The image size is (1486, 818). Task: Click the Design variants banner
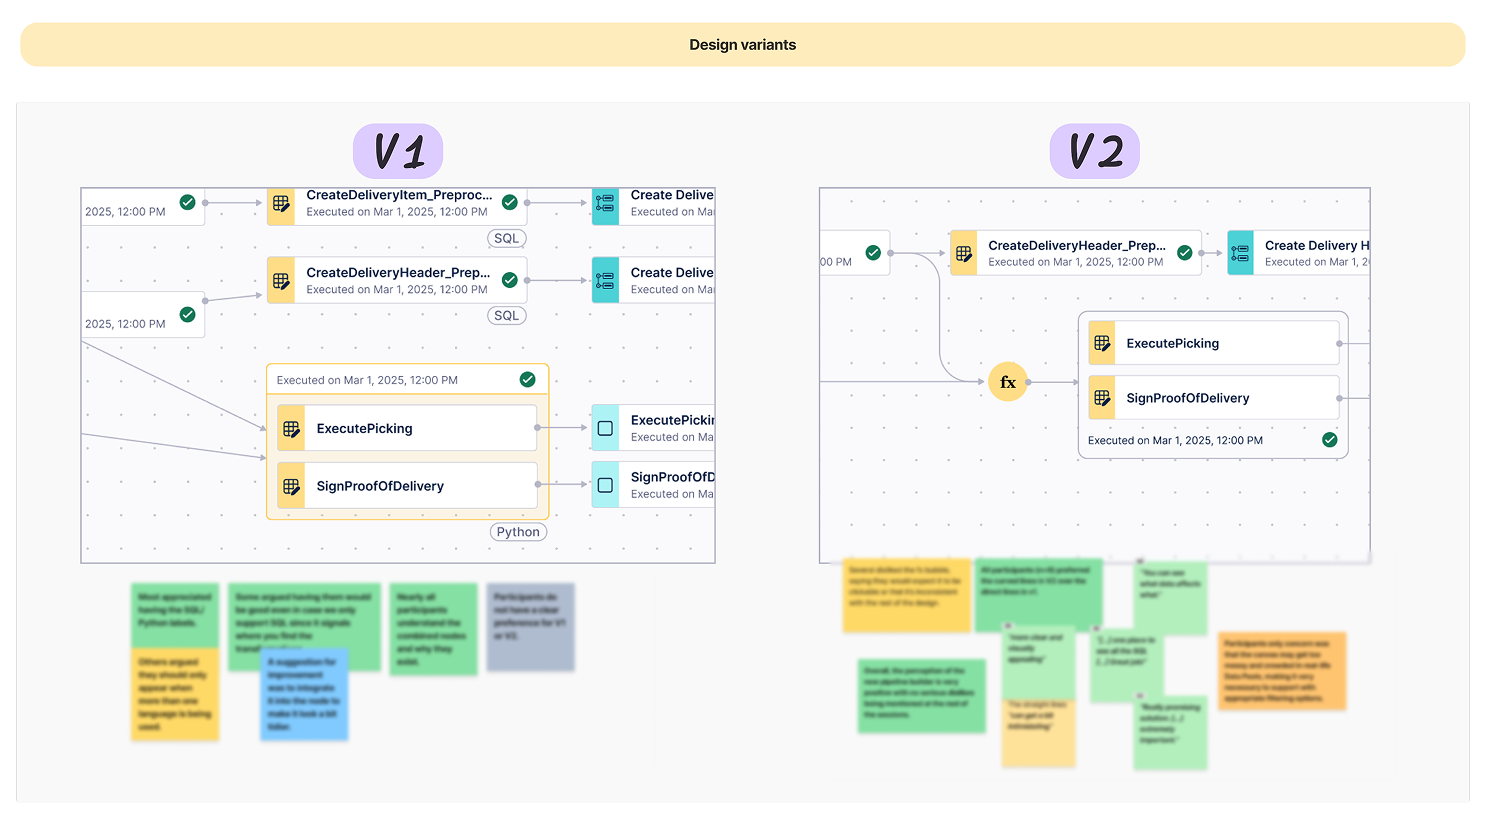(x=743, y=44)
